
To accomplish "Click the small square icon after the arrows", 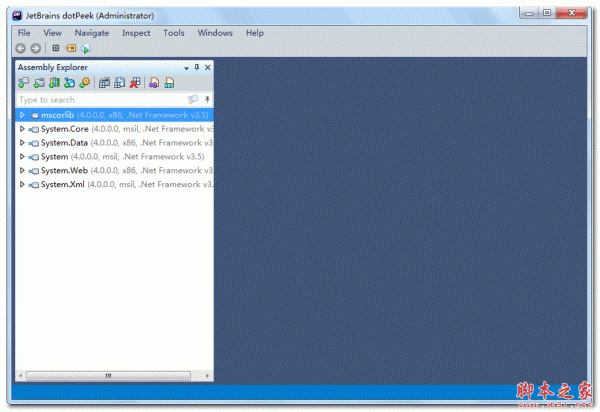I will (56, 48).
